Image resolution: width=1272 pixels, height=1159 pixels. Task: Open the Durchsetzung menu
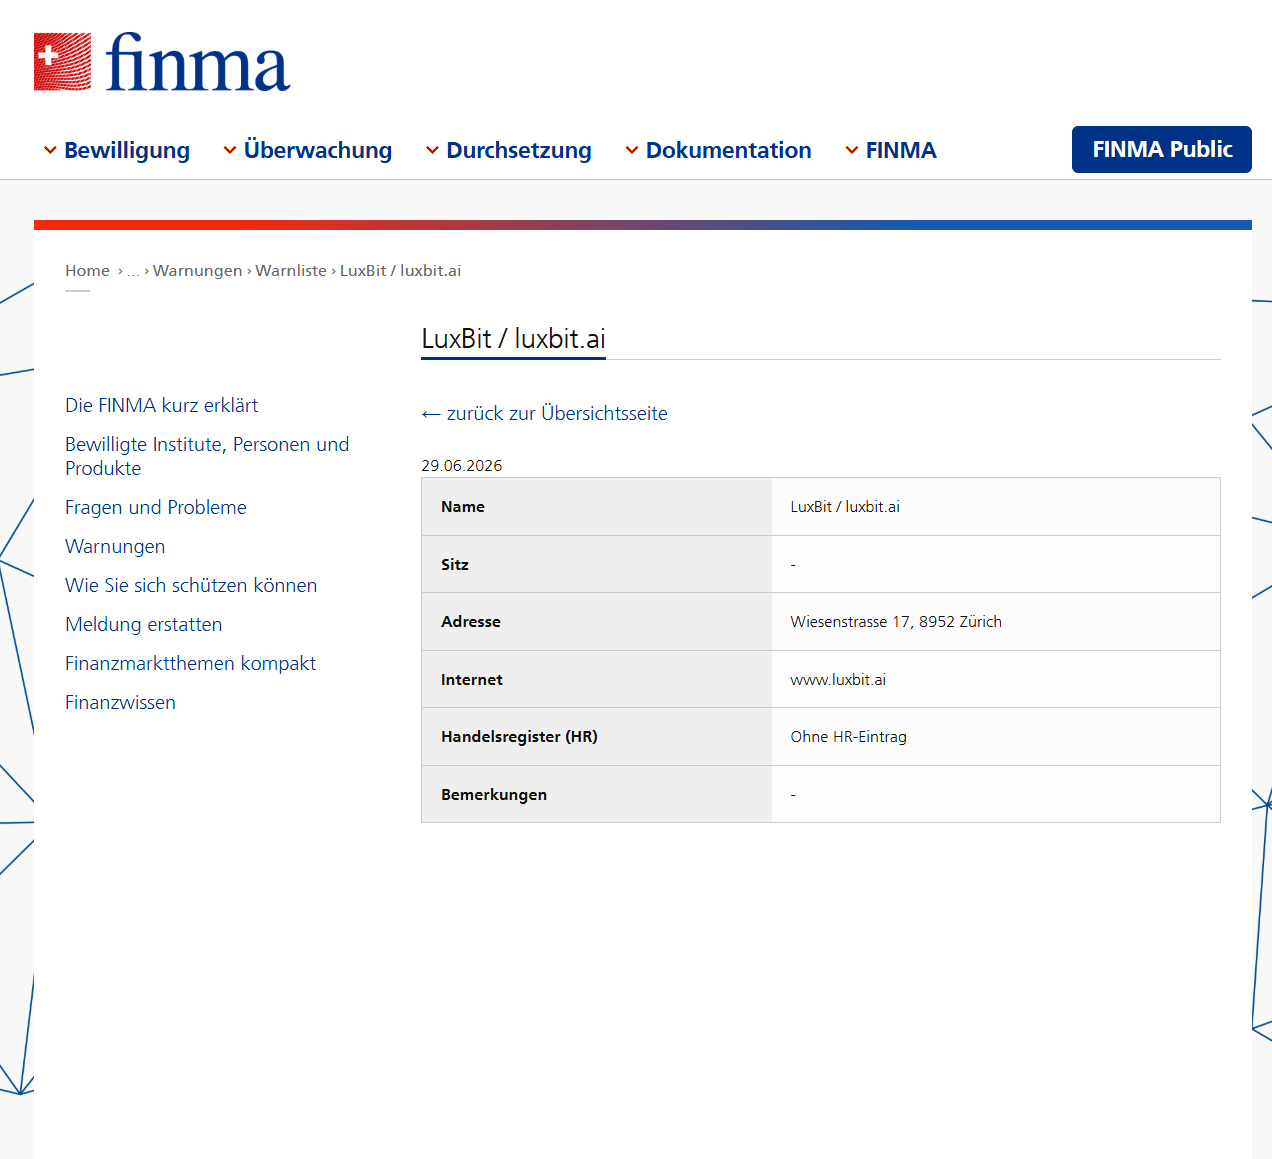pyautogui.click(x=519, y=150)
